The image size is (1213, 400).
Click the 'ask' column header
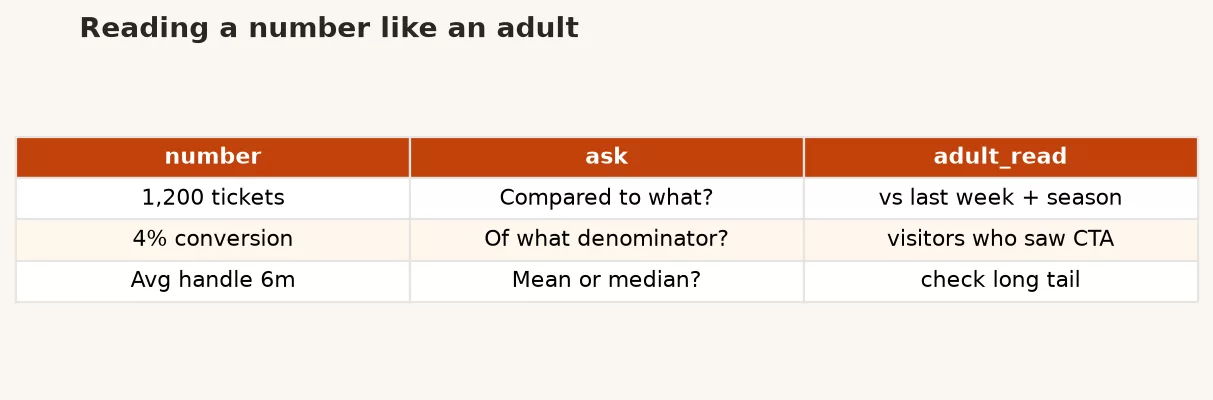pyautogui.click(x=607, y=157)
